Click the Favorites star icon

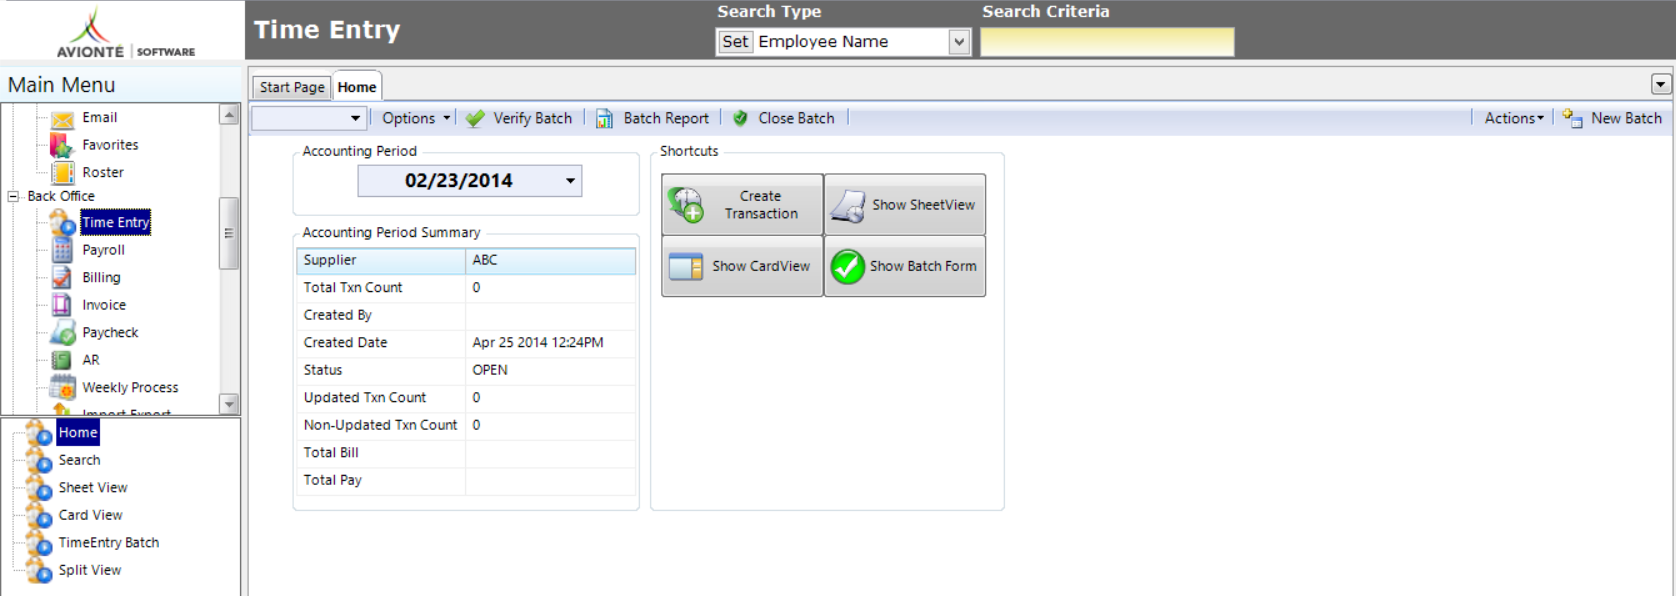coord(62,145)
